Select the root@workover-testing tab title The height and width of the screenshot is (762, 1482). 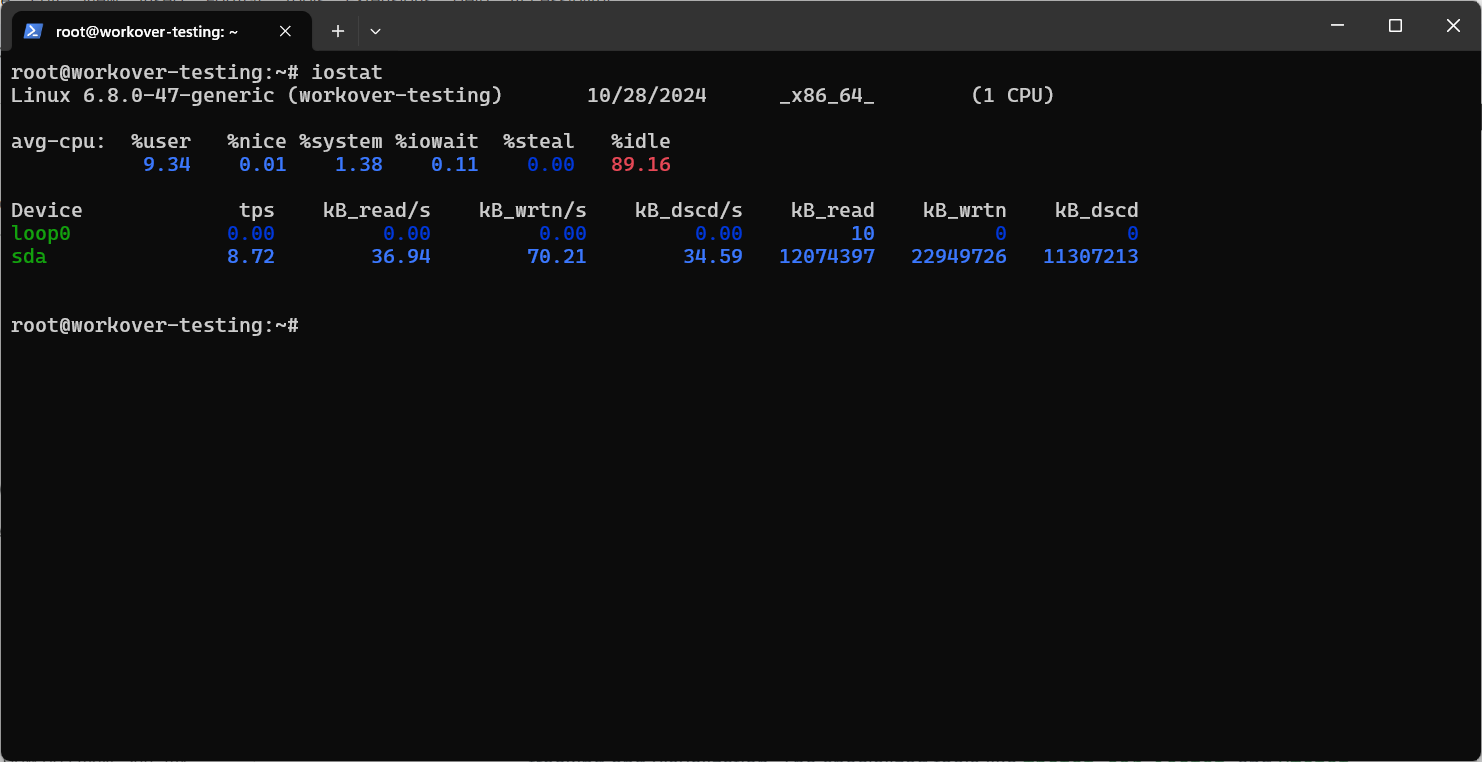coord(147,32)
